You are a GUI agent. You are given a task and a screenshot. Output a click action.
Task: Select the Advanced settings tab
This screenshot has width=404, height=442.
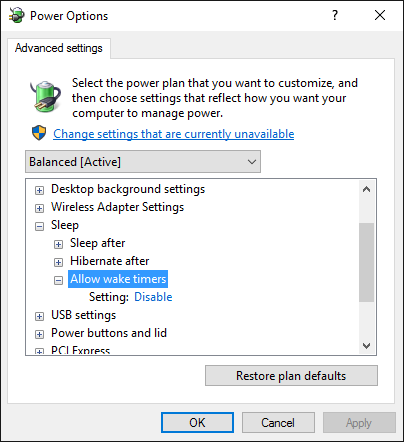coord(59,48)
